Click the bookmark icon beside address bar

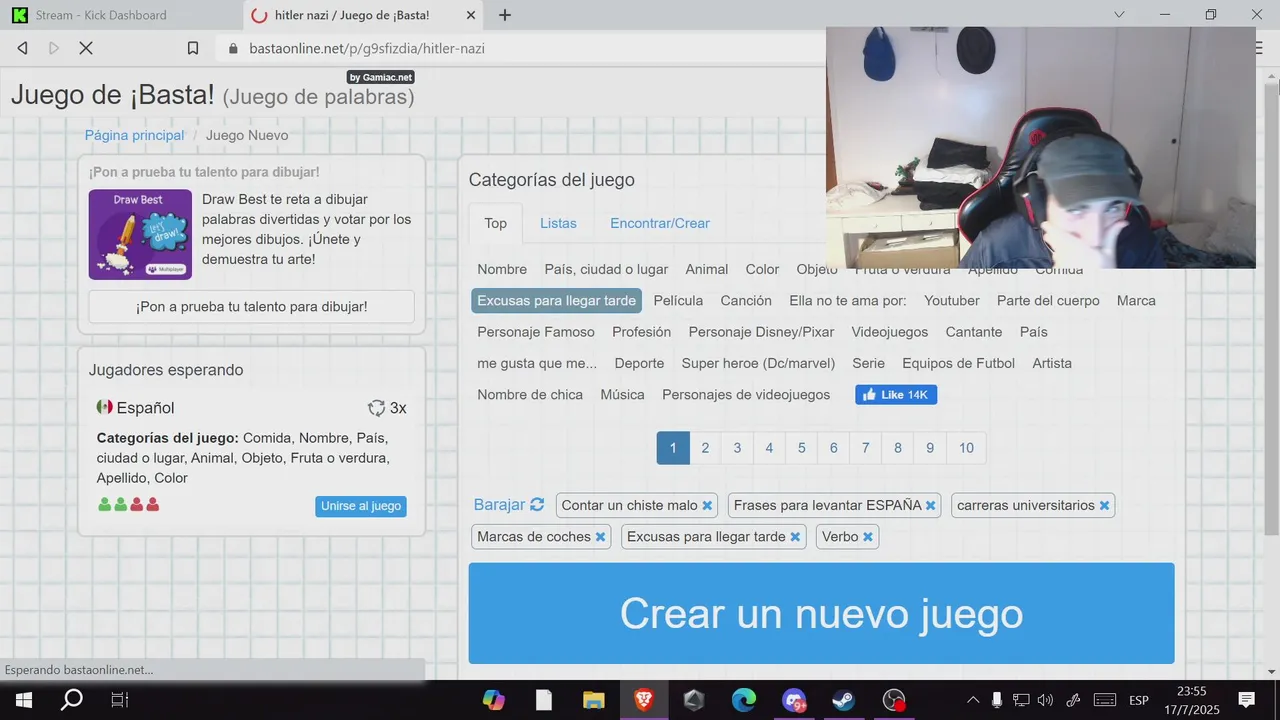tap(193, 48)
